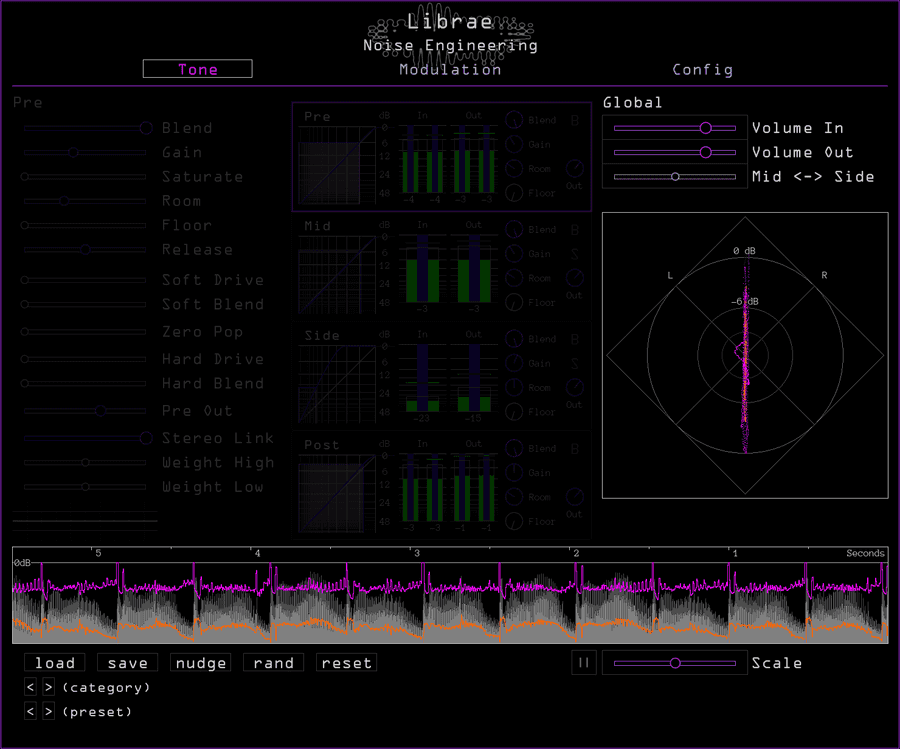The height and width of the screenshot is (749, 900).
Task: Click the Pre section Floor knob
Action: [x=514, y=193]
